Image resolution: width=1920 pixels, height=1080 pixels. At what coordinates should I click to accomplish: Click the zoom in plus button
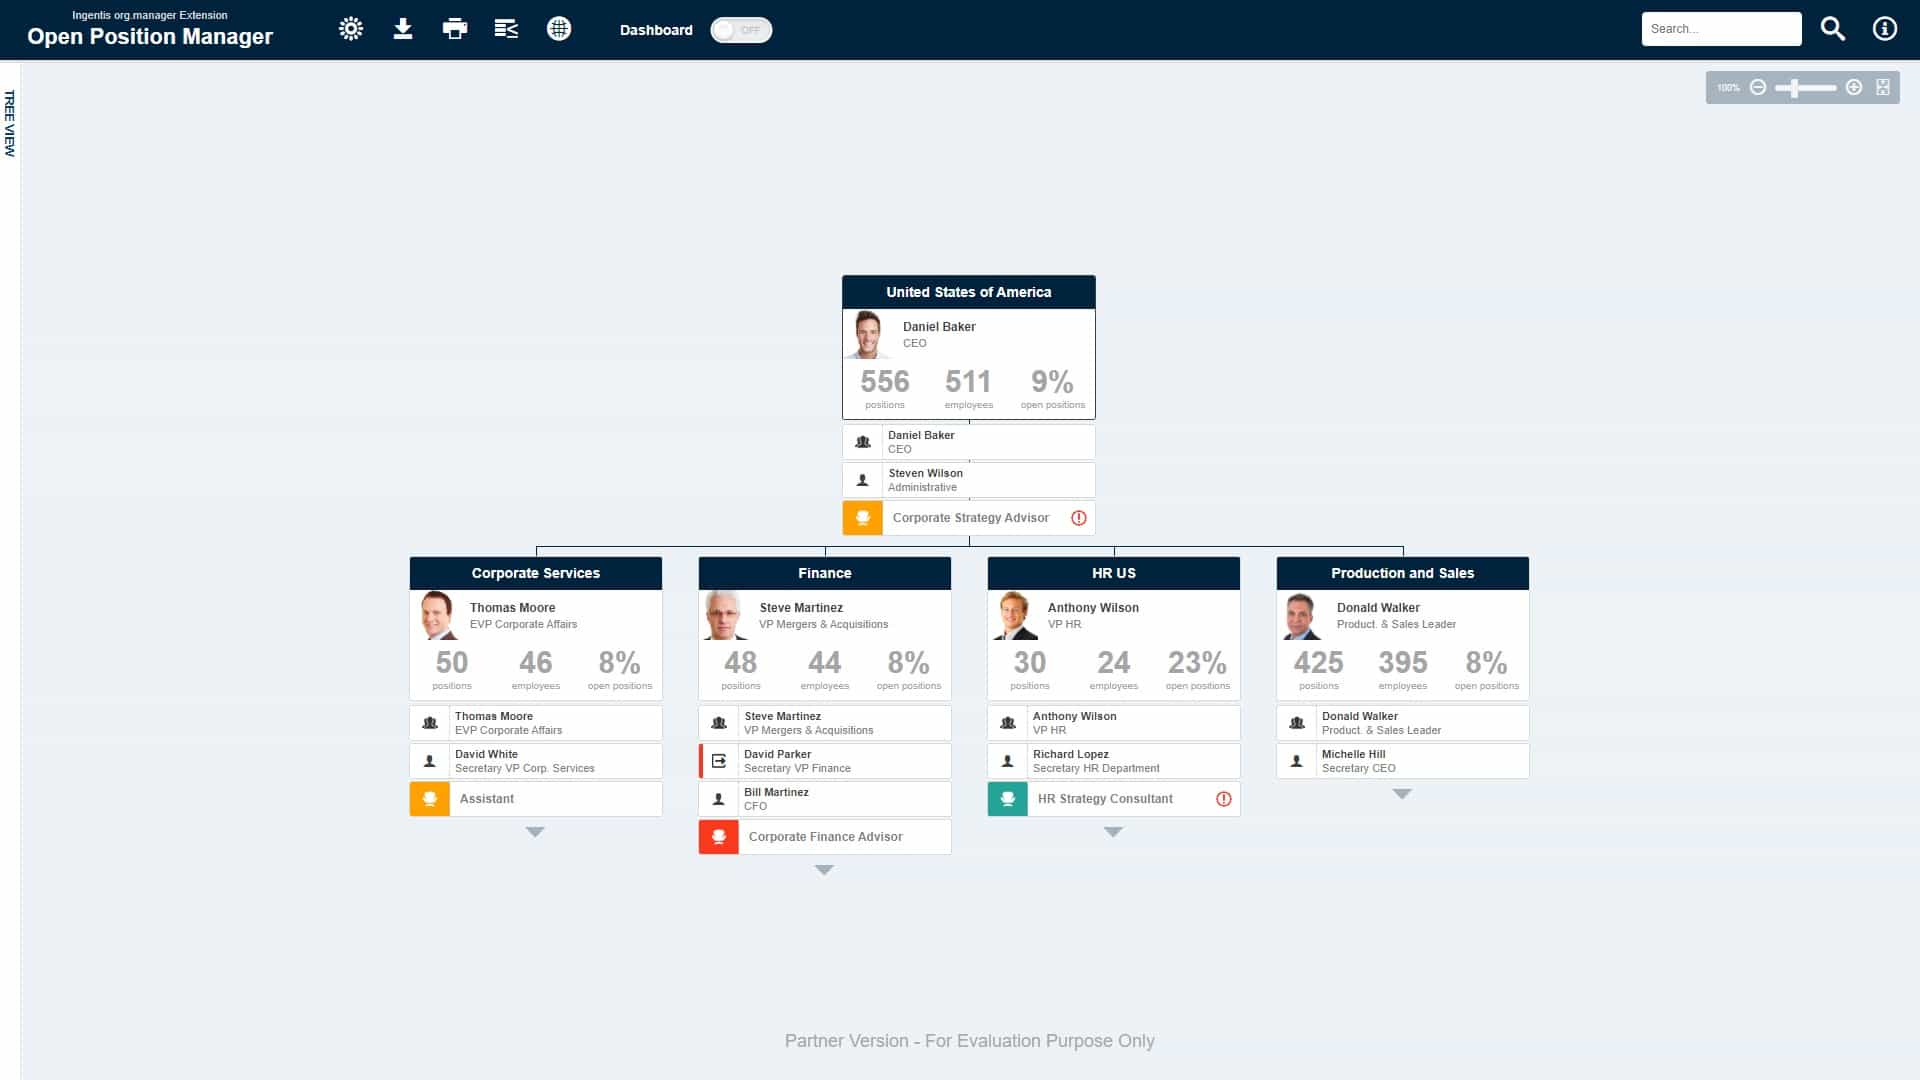click(1854, 88)
